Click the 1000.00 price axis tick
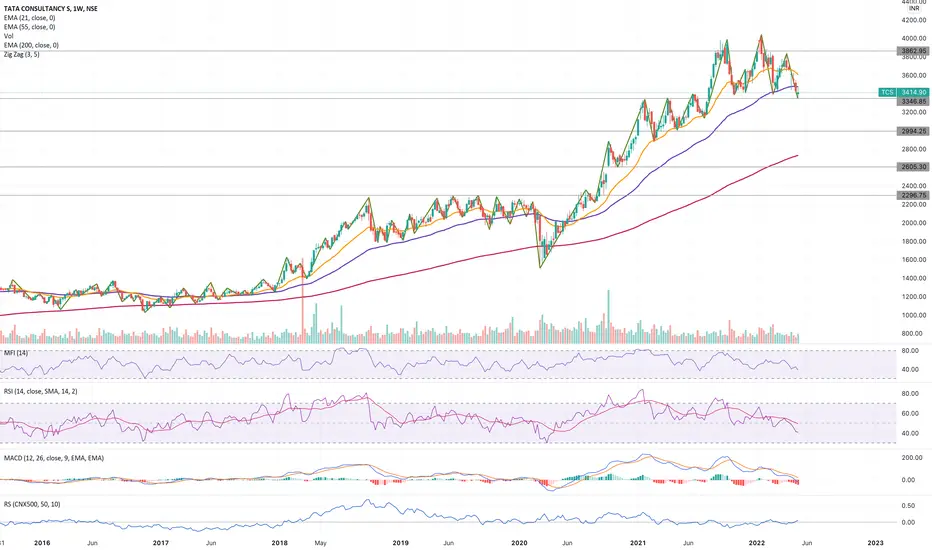Screen dimensions: 932x550 pos(914,315)
